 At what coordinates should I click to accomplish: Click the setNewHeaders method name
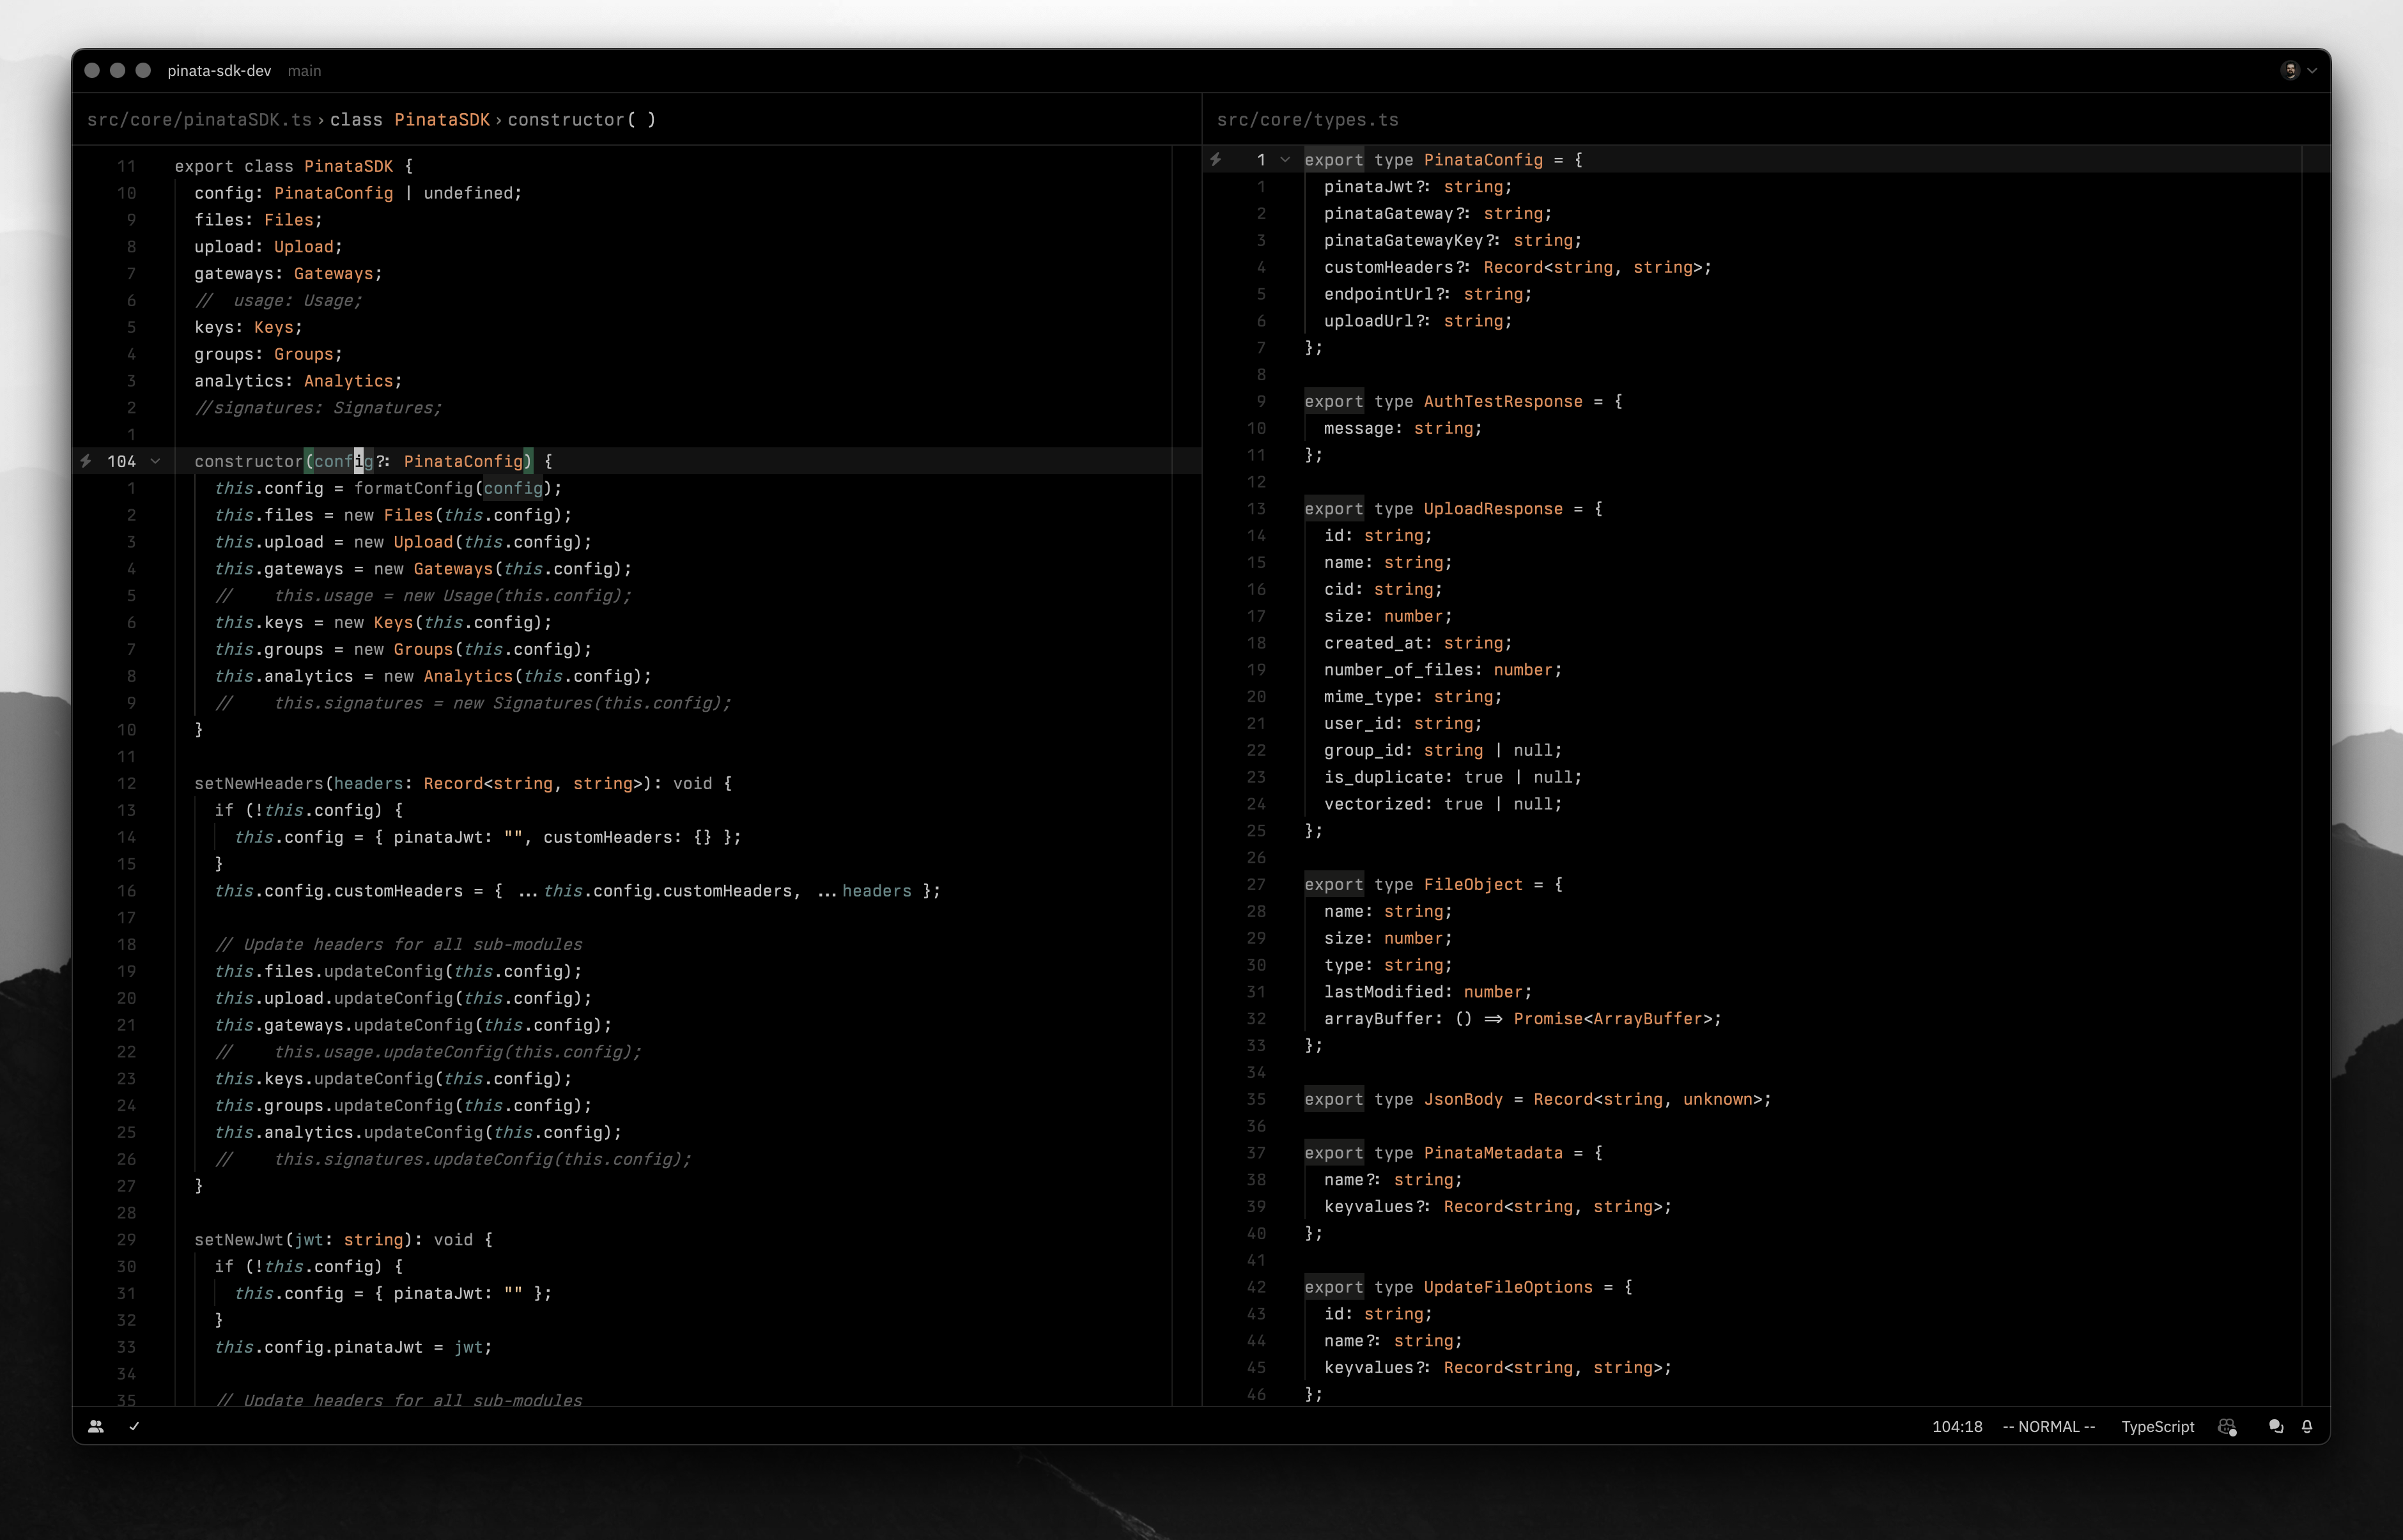[259, 784]
